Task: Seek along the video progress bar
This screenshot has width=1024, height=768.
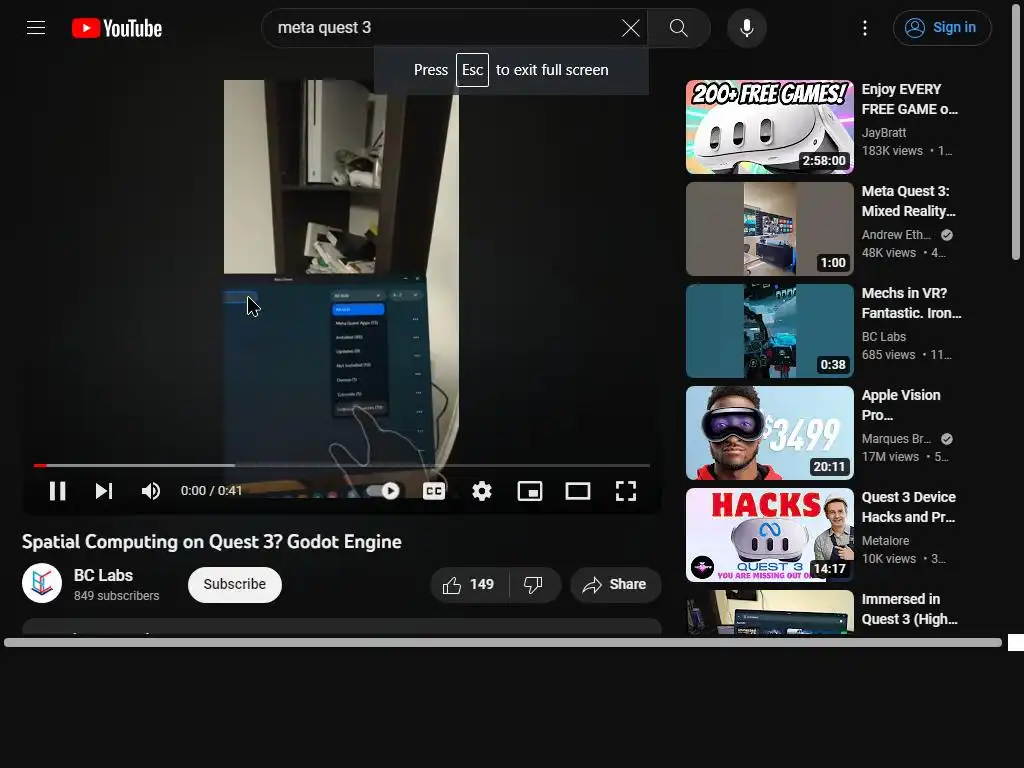Action: [342, 466]
